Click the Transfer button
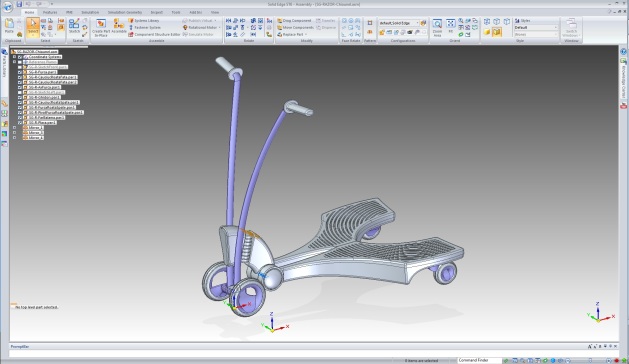 326,20
